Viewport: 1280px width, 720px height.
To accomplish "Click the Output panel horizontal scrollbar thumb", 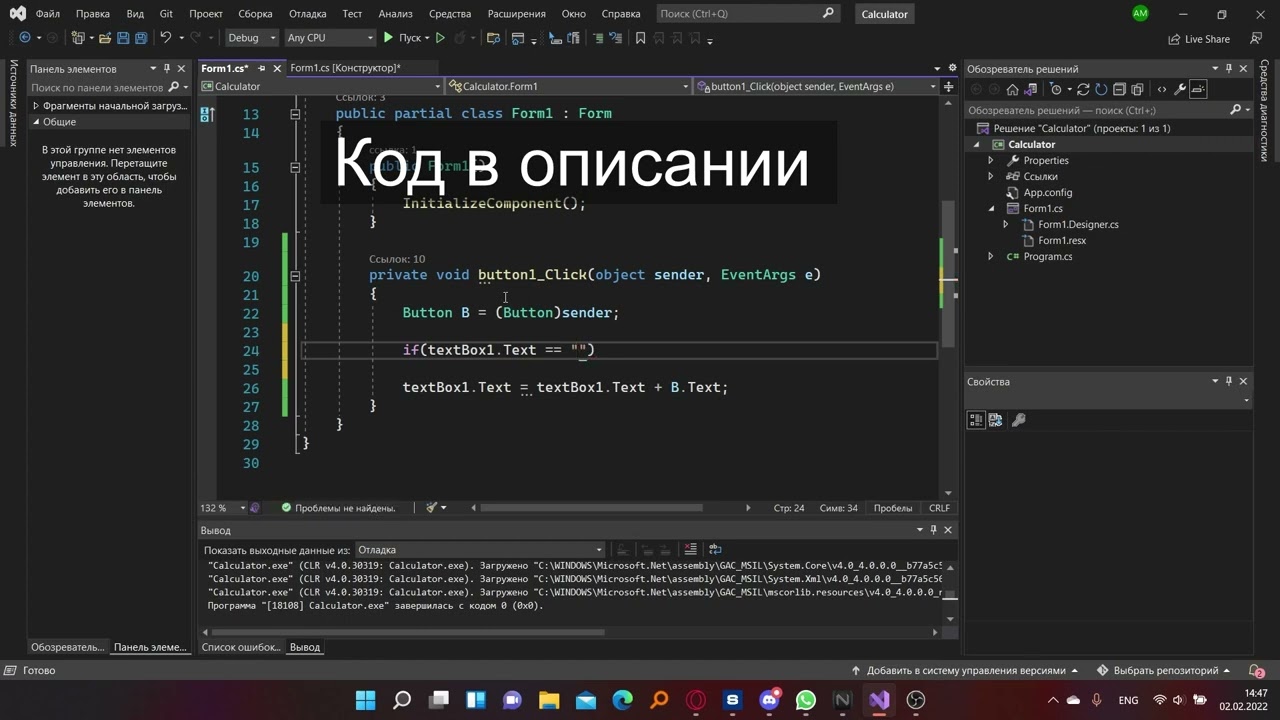I will pos(408,632).
